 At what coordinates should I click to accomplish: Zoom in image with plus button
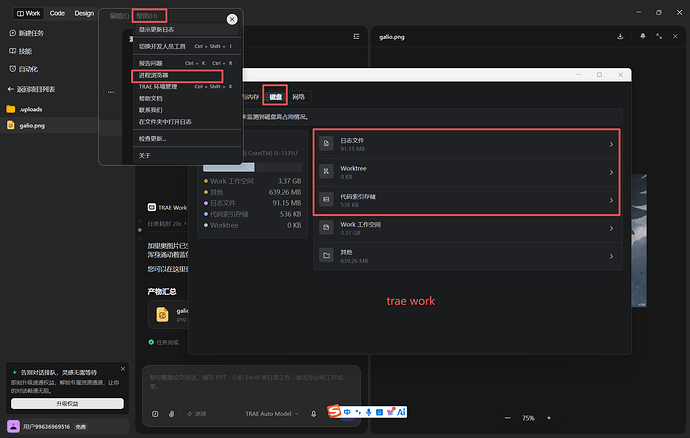click(x=549, y=418)
